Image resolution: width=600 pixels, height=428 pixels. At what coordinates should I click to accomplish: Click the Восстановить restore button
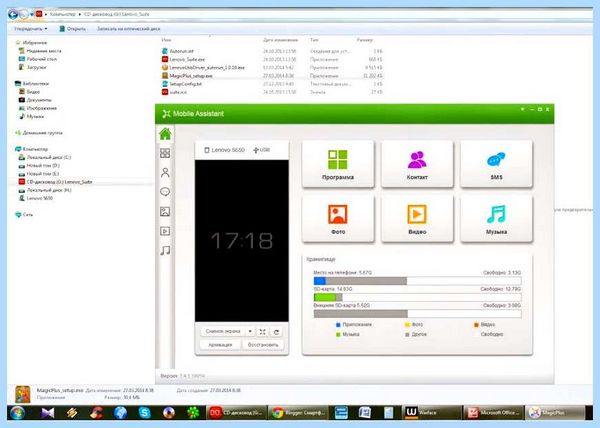[x=263, y=345]
